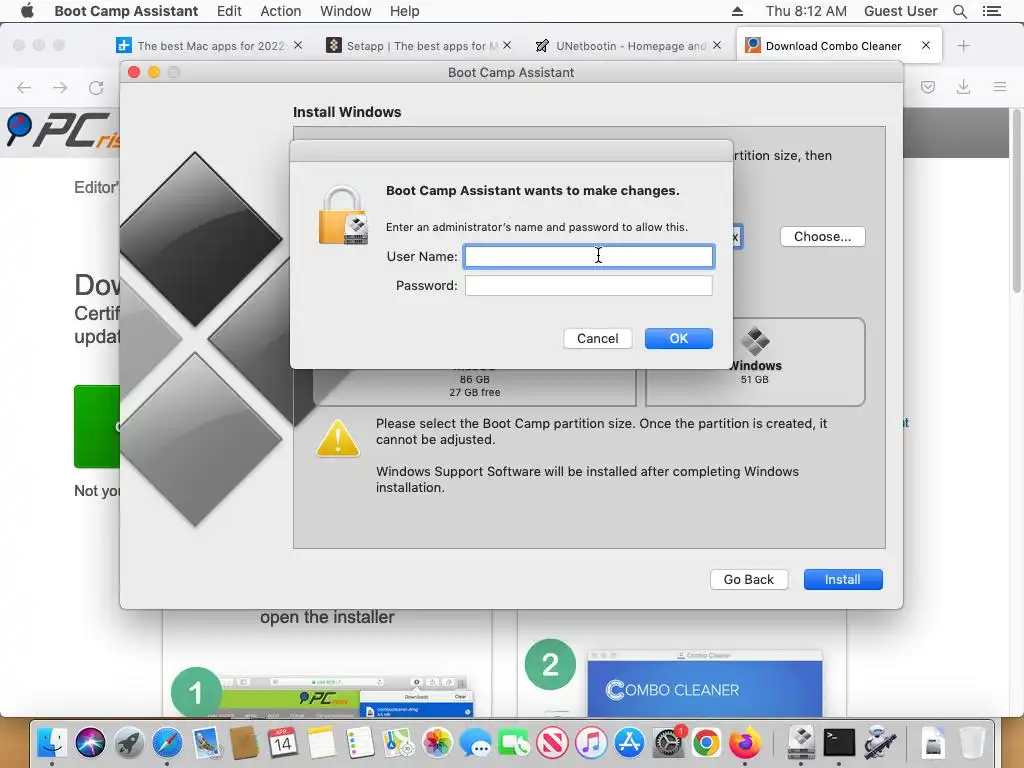This screenshot has height=768, width=1024.
Task: Open the Music app in Dock
Action: coord(591,743)
